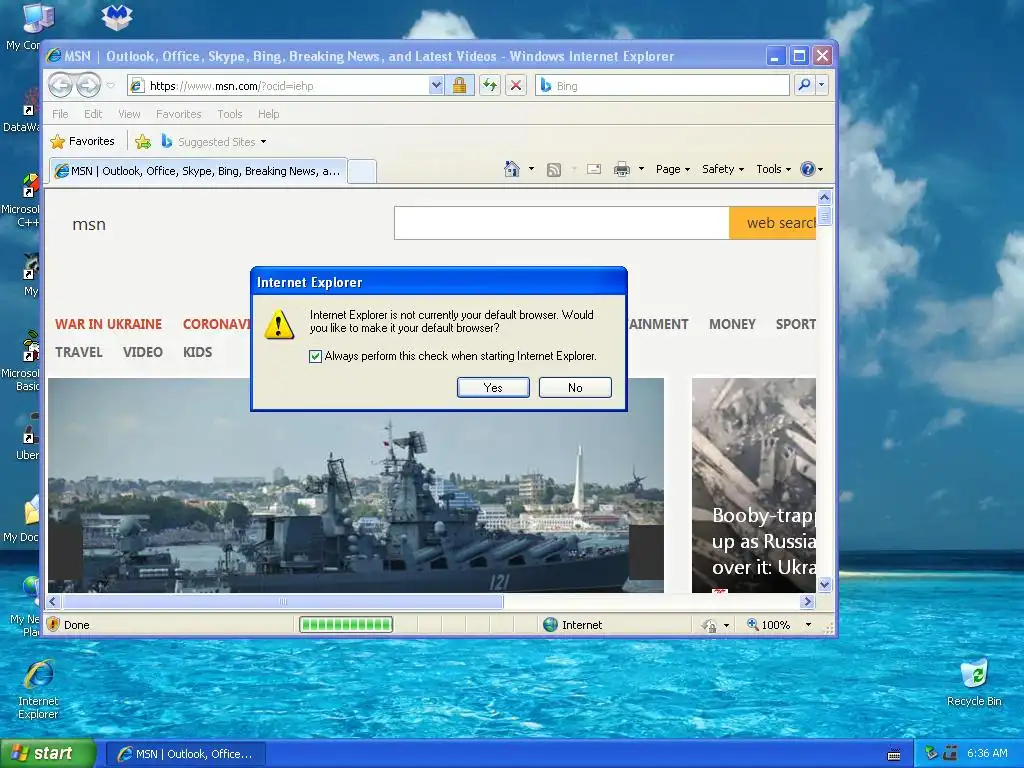Click vertical scrollbar up arrow

coord(824,197)
